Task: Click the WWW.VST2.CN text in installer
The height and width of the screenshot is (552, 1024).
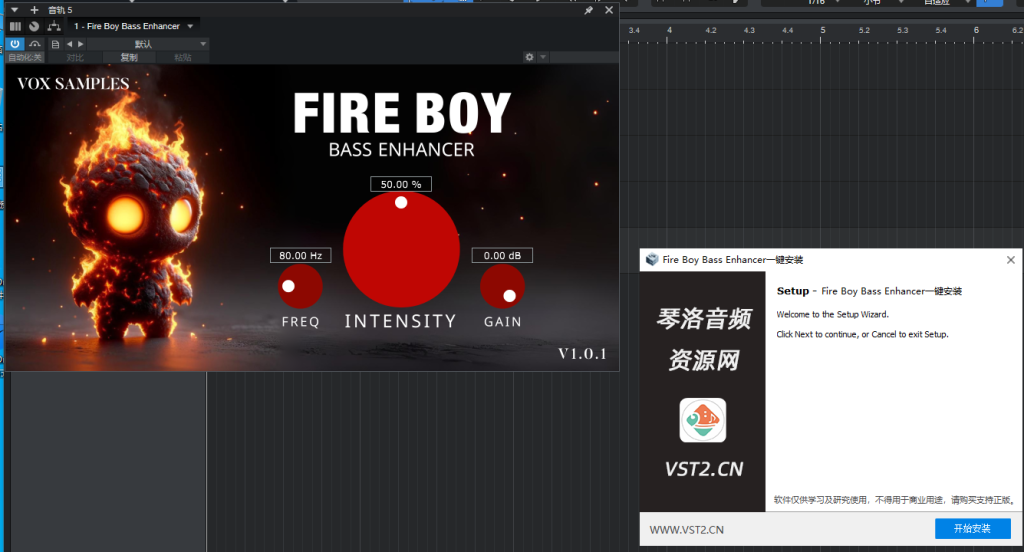Action: coord(686,530)
